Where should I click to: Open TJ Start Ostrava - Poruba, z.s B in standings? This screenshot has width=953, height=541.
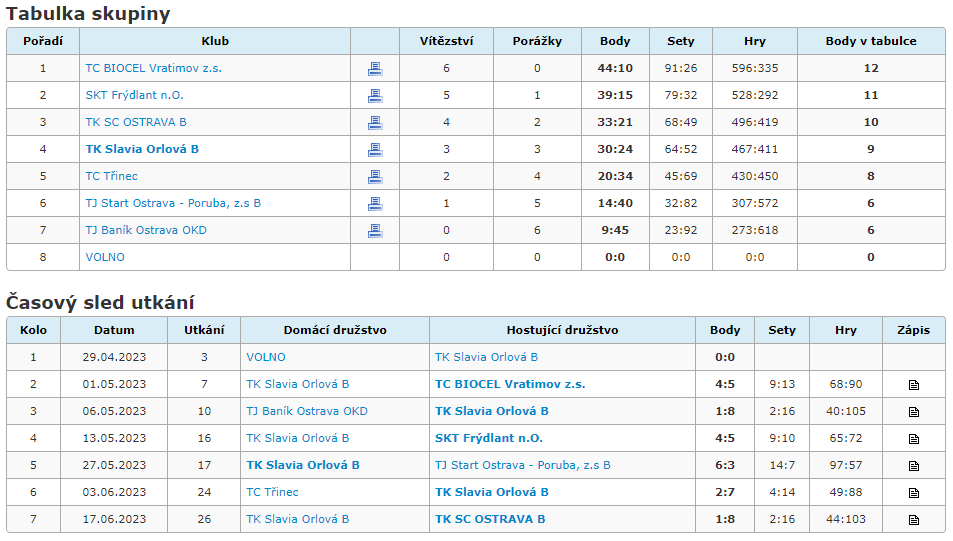(173, 203)
